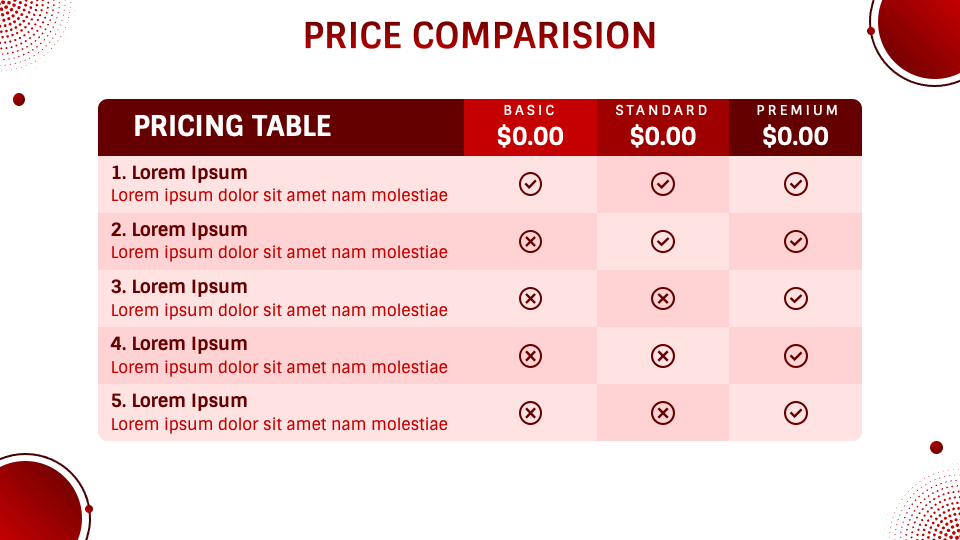Click the Standard cross icon in row 4
960x540 pixels.
(x=663, y=355)
